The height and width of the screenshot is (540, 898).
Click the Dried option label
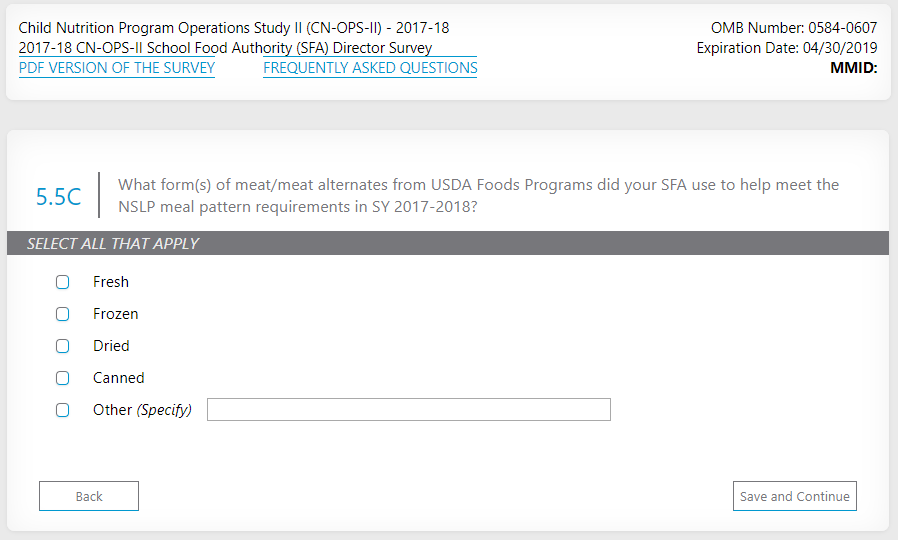(111, 346)
